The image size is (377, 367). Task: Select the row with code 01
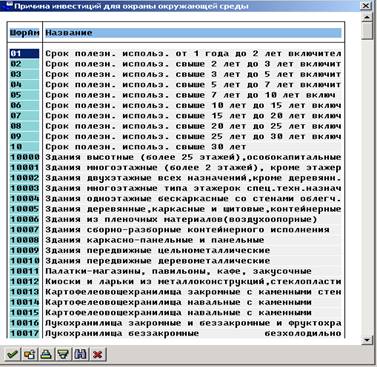(176, 53)
